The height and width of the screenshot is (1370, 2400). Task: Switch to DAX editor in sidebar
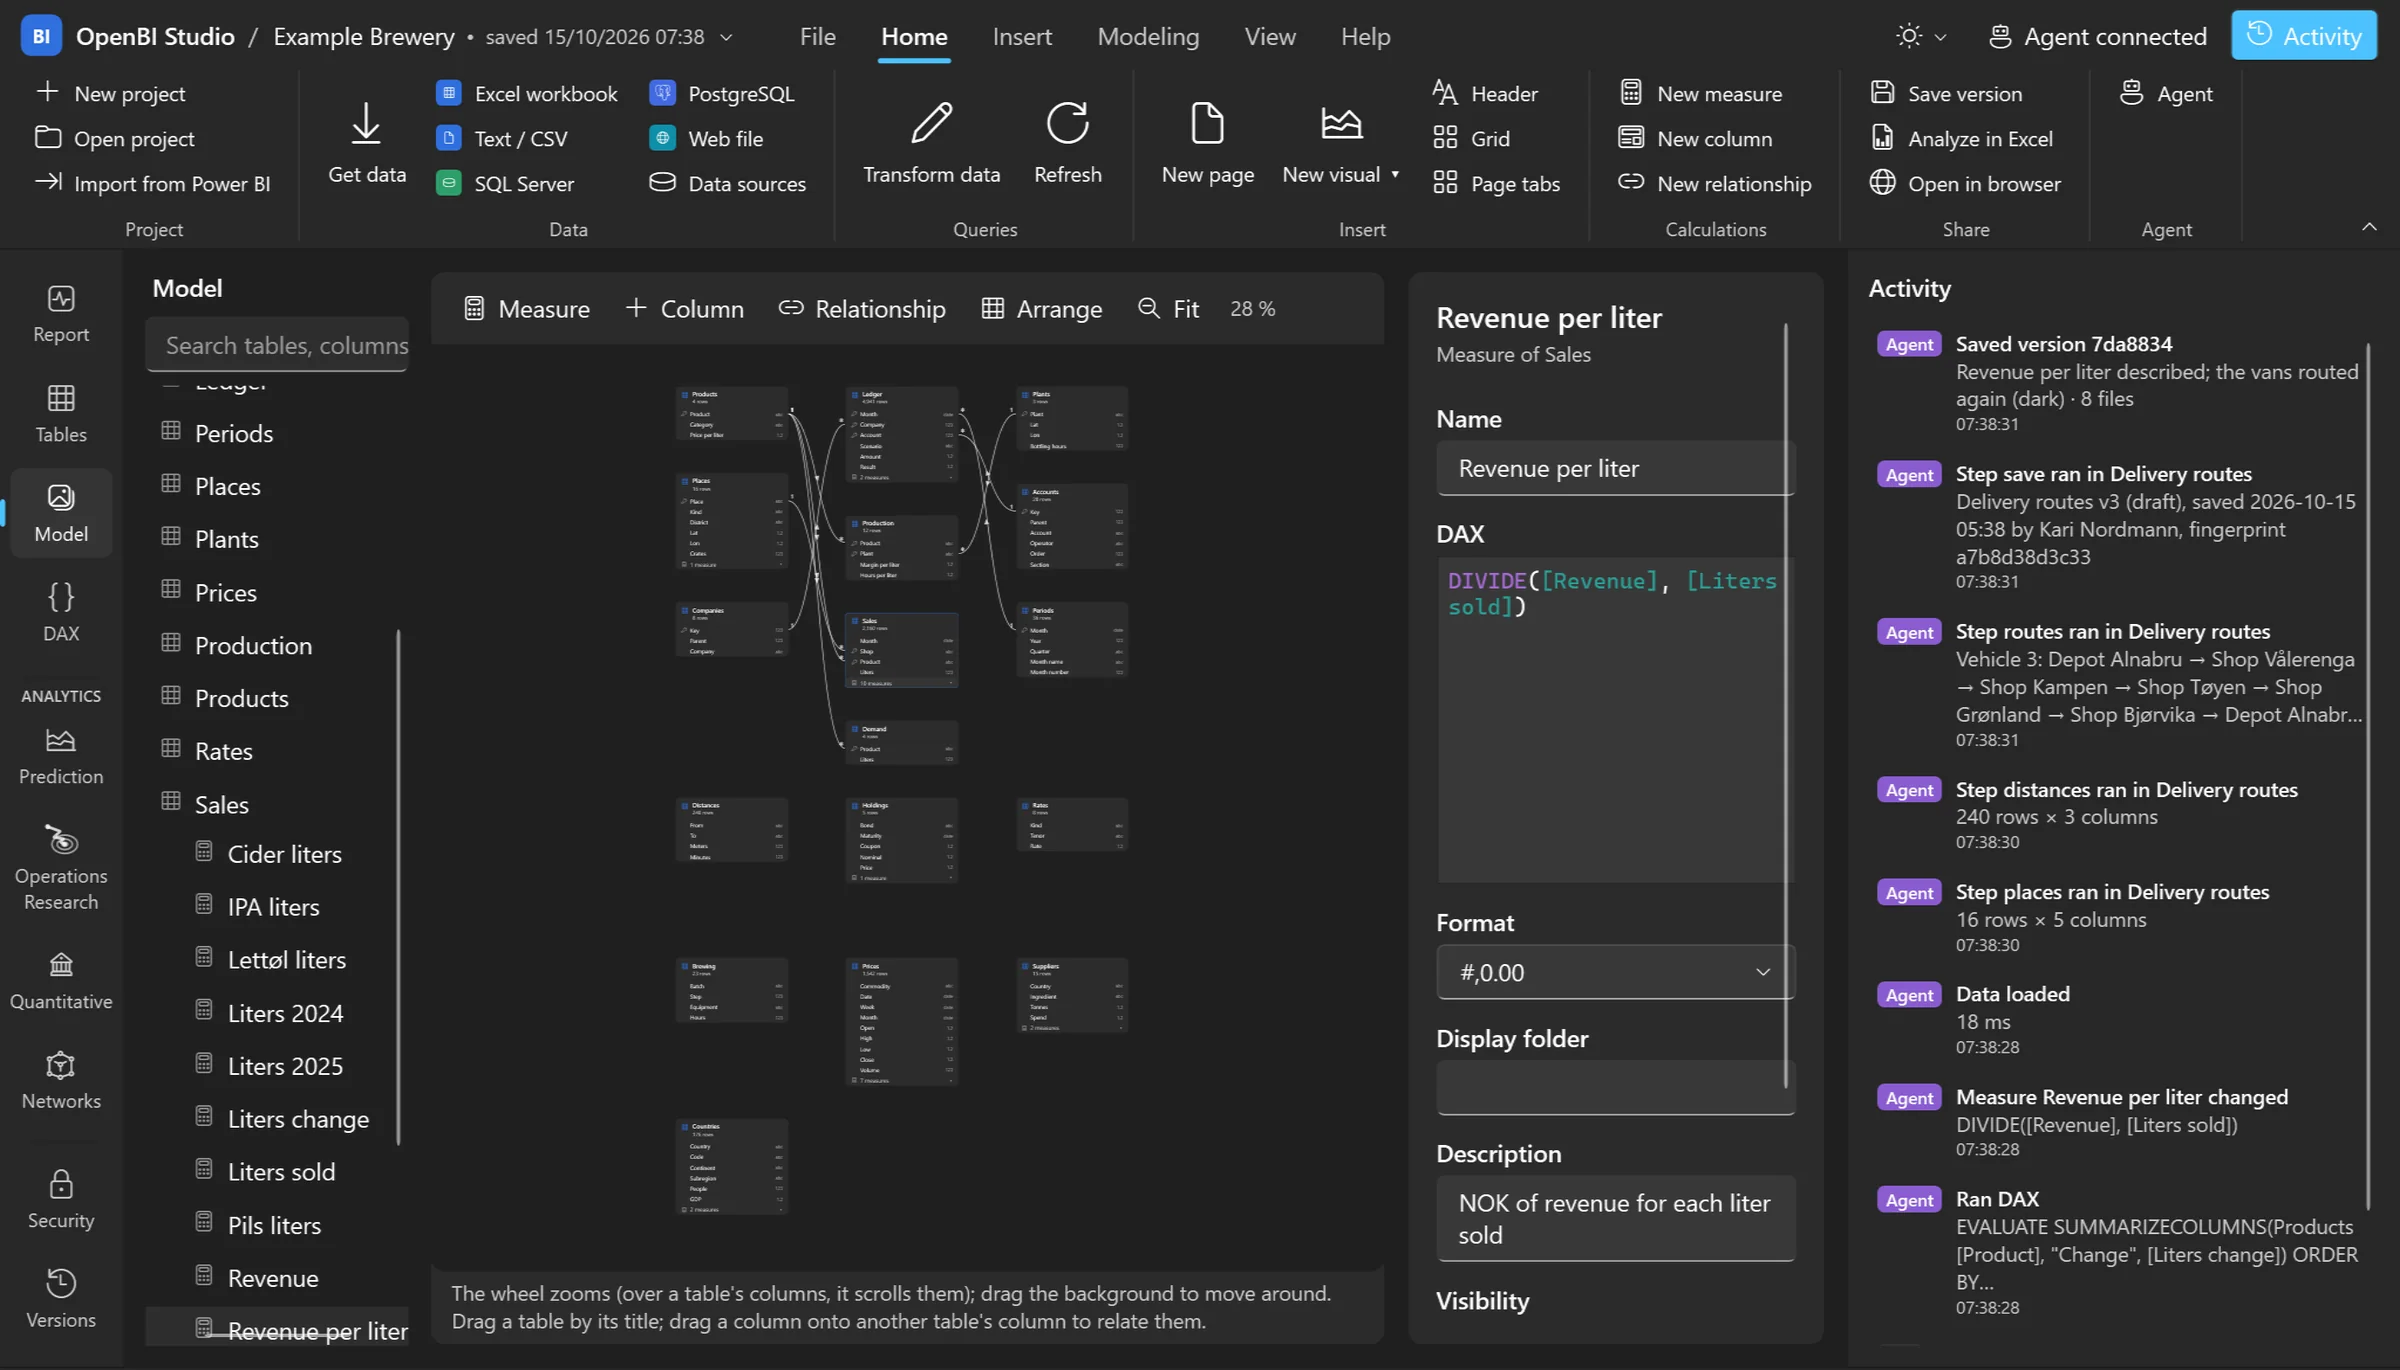coord(61,612)
